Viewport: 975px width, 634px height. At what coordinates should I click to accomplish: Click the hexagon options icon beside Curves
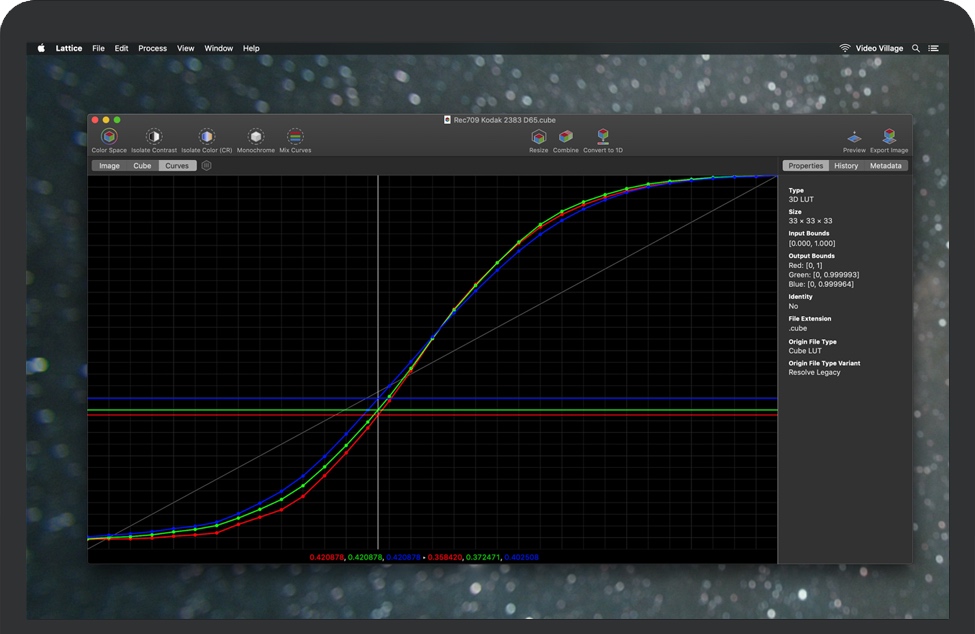click(x=207, y=166)
